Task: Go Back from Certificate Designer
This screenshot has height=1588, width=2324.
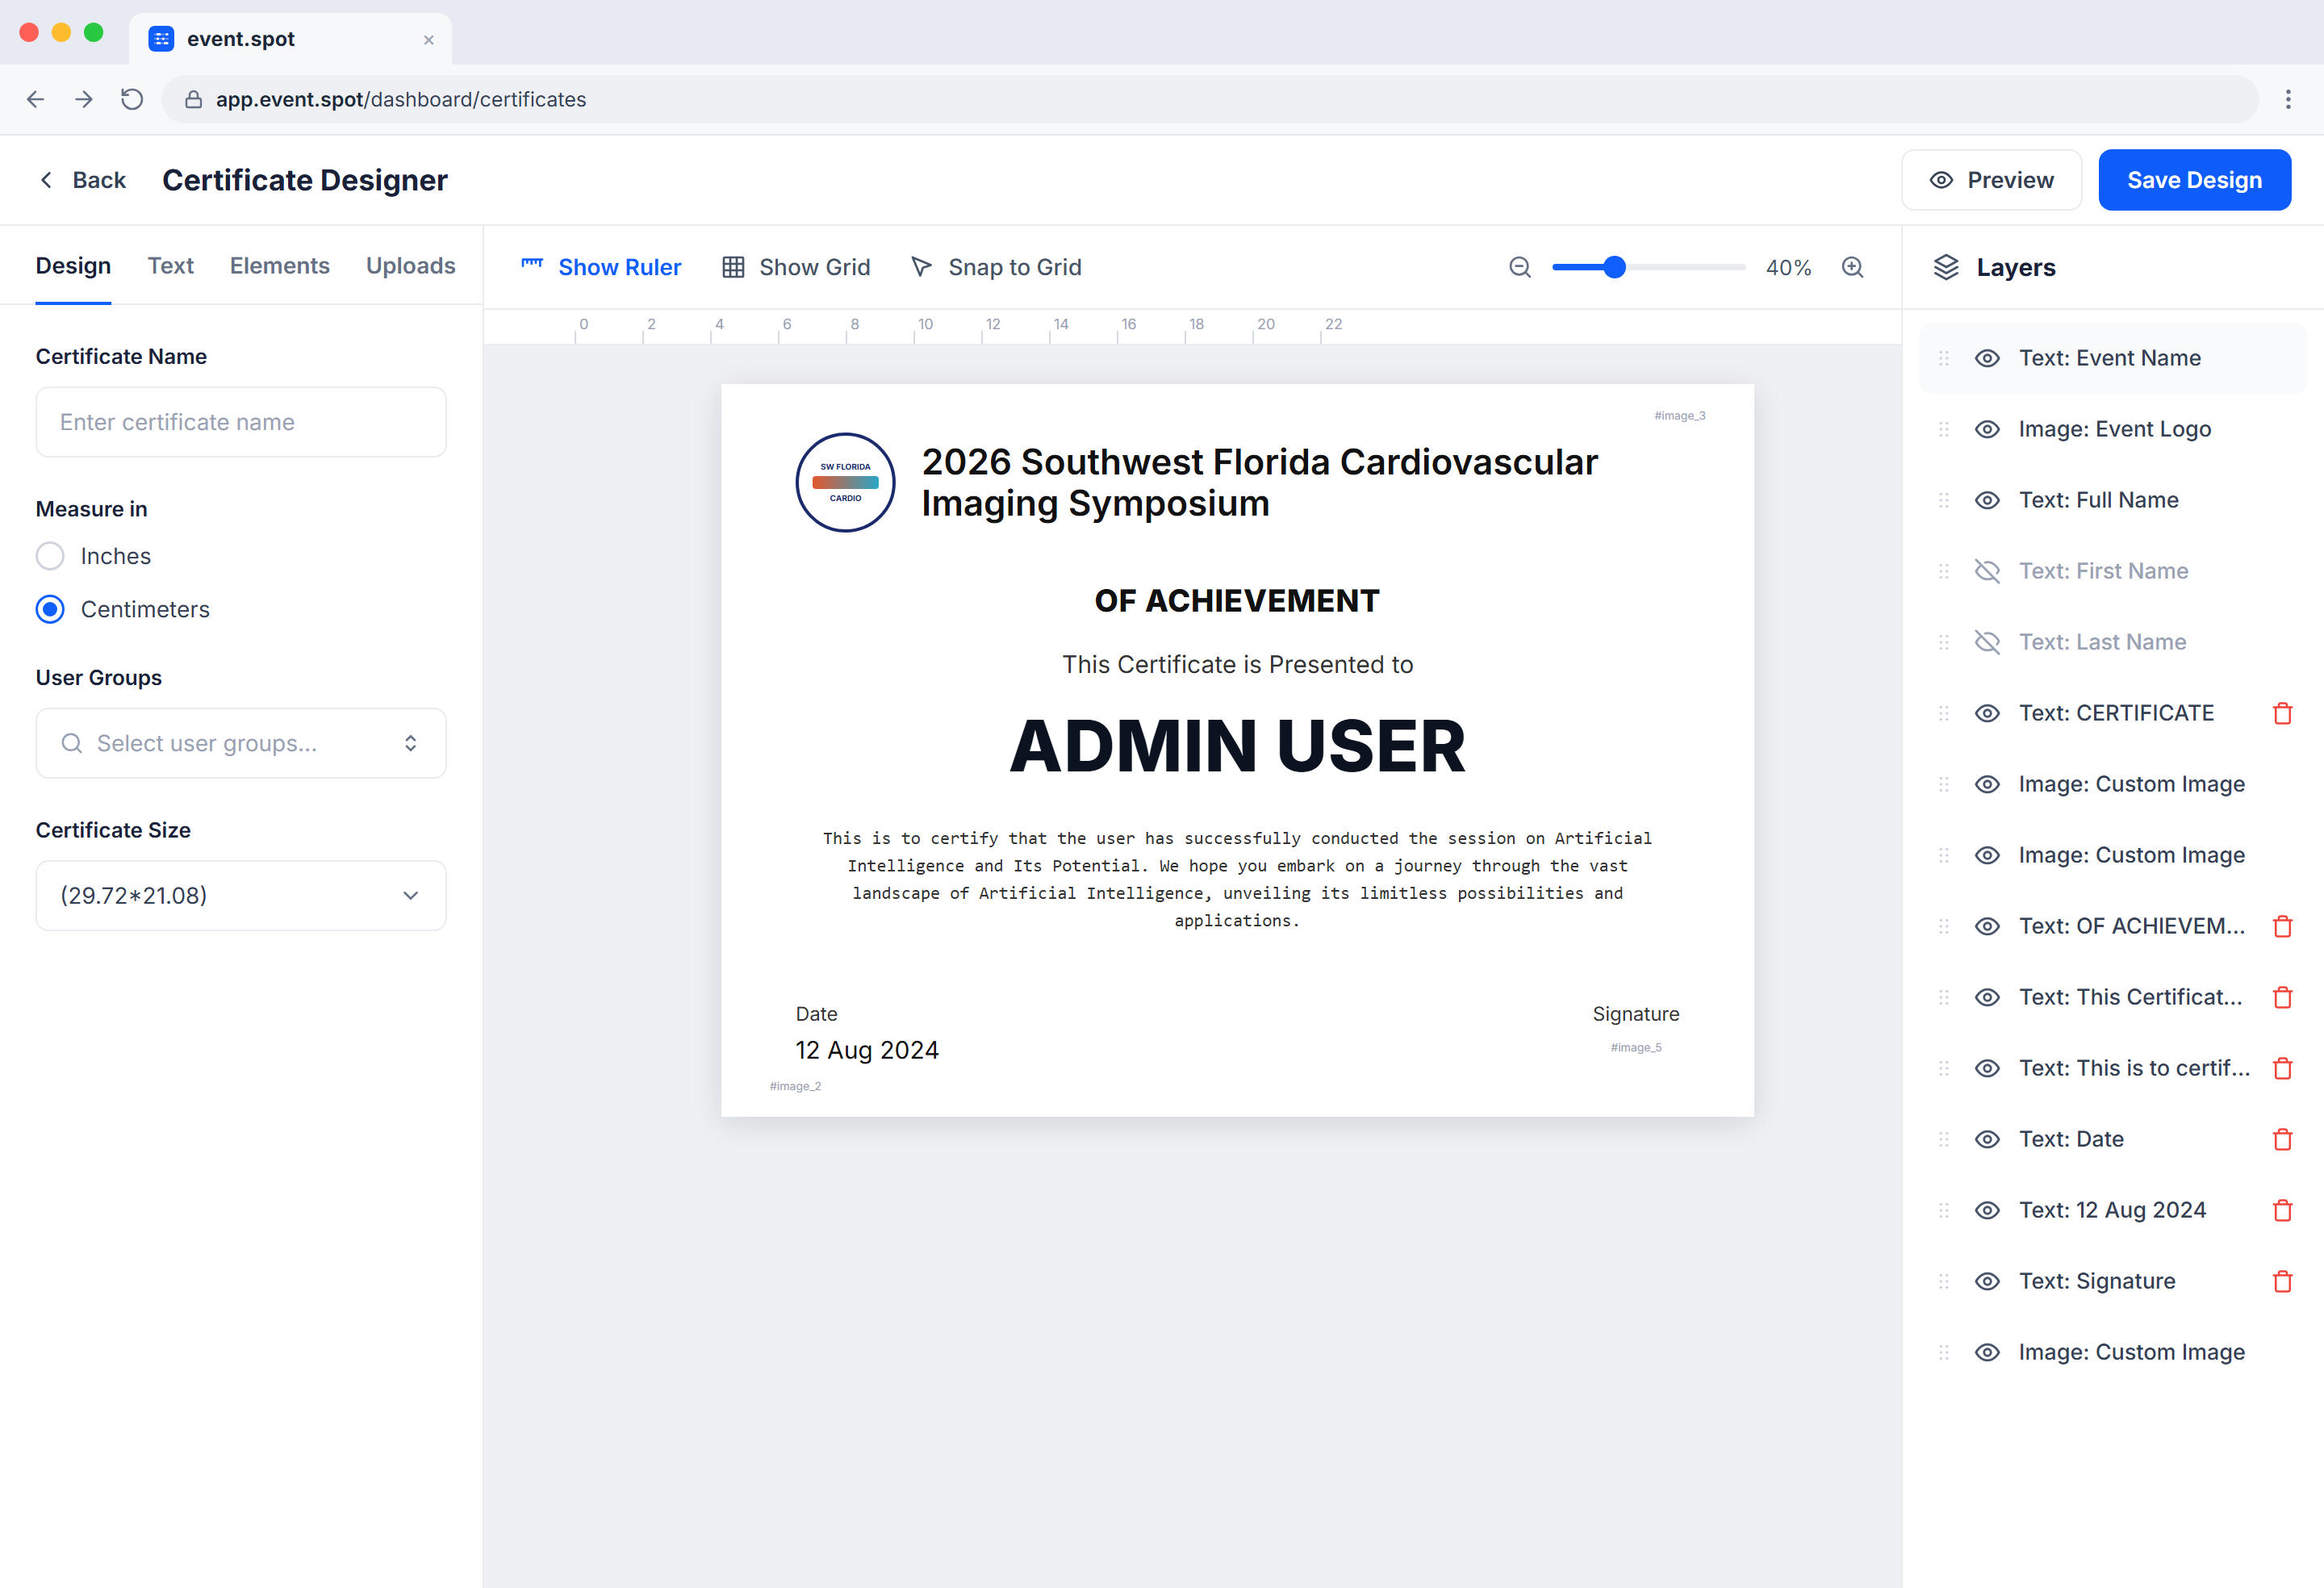Action: click(x=82, y=180)
